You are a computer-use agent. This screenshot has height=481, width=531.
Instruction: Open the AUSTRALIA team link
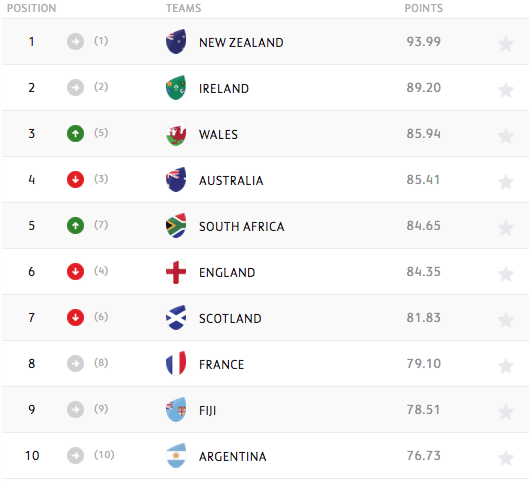[x=231, y=181]
